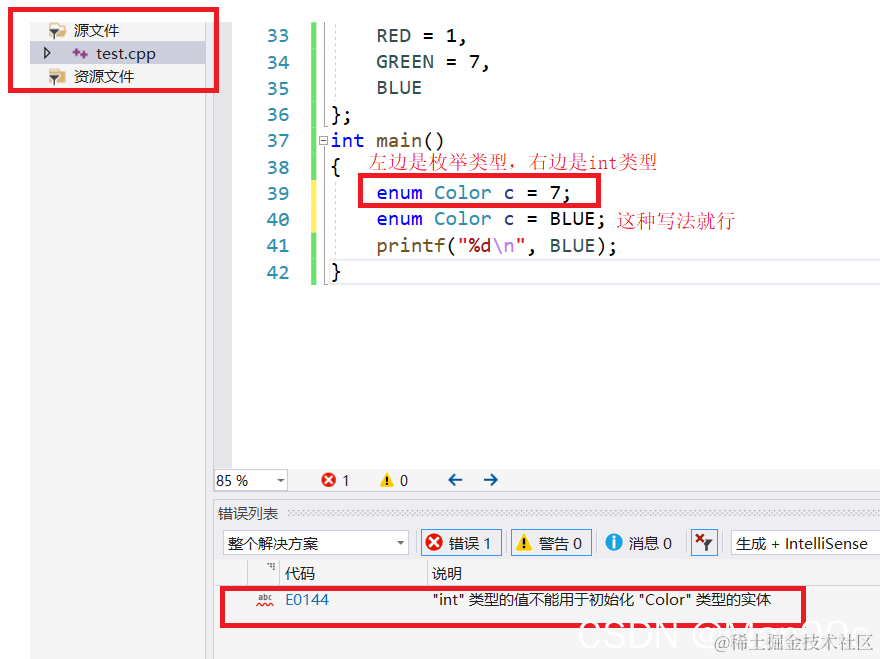
Task: Place cursor on printf("%d\n", BLUE); line
Action: click(x=496, y=246)
